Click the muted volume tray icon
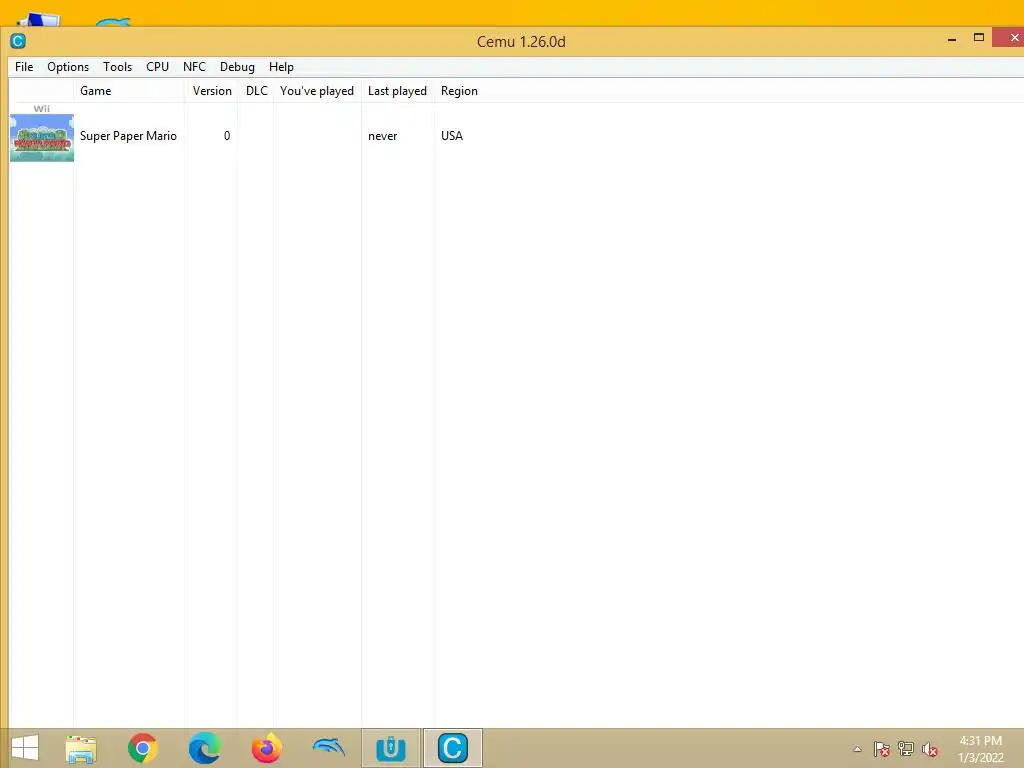 pos(930,749)
